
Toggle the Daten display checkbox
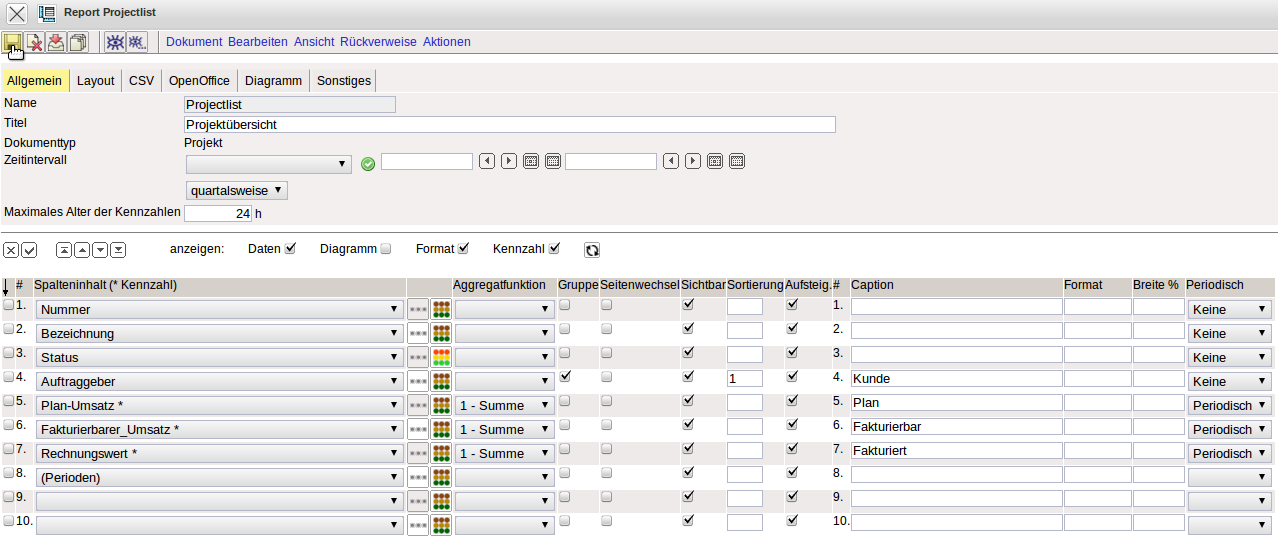(291, 249)
